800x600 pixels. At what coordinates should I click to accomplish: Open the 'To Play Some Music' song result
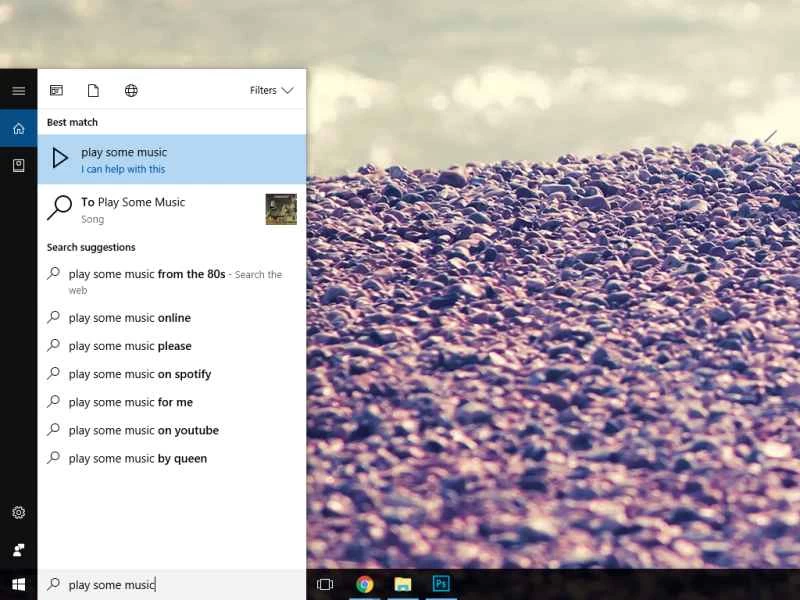(x=150, y=209)
